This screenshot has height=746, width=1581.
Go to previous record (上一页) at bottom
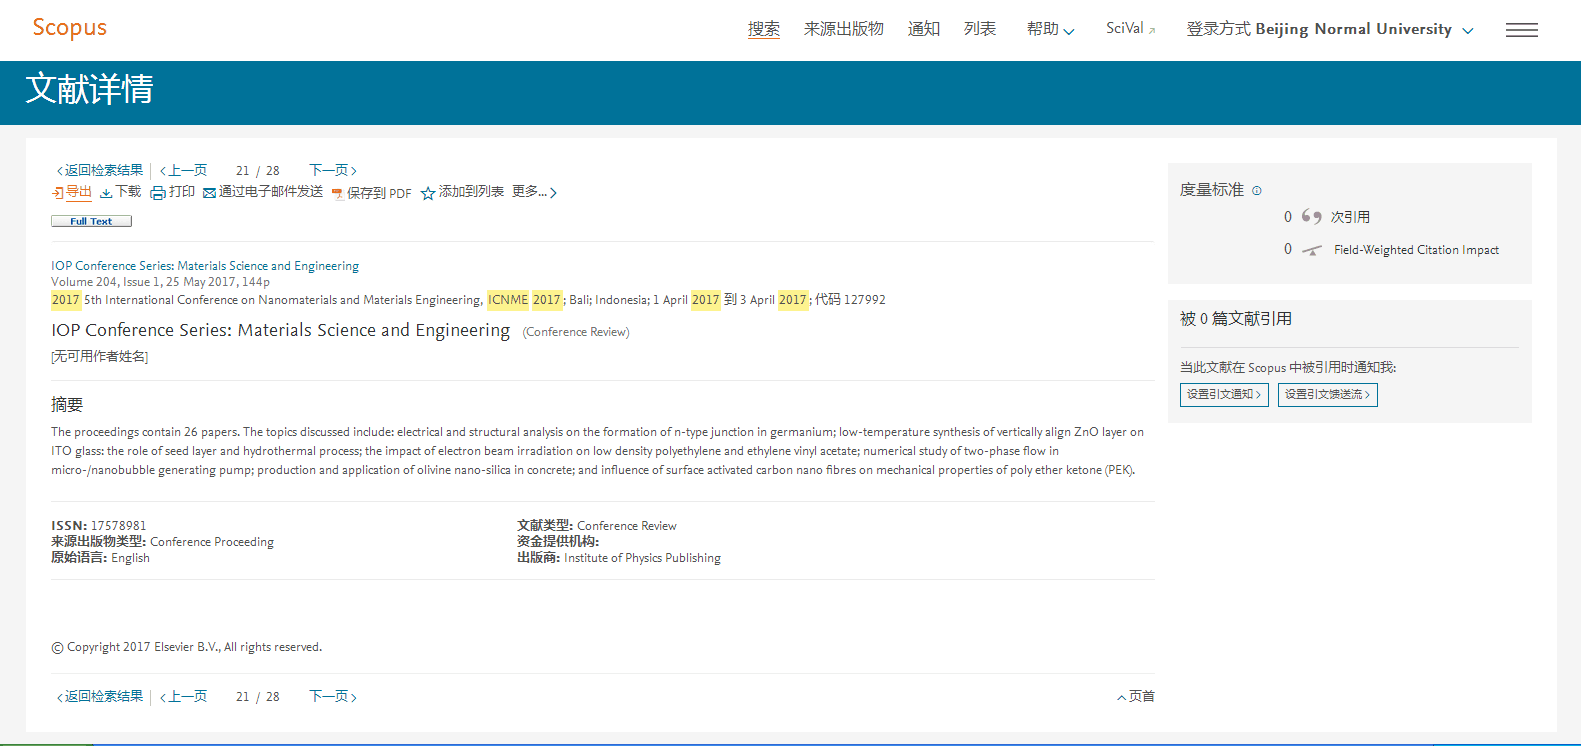(184, 696)
